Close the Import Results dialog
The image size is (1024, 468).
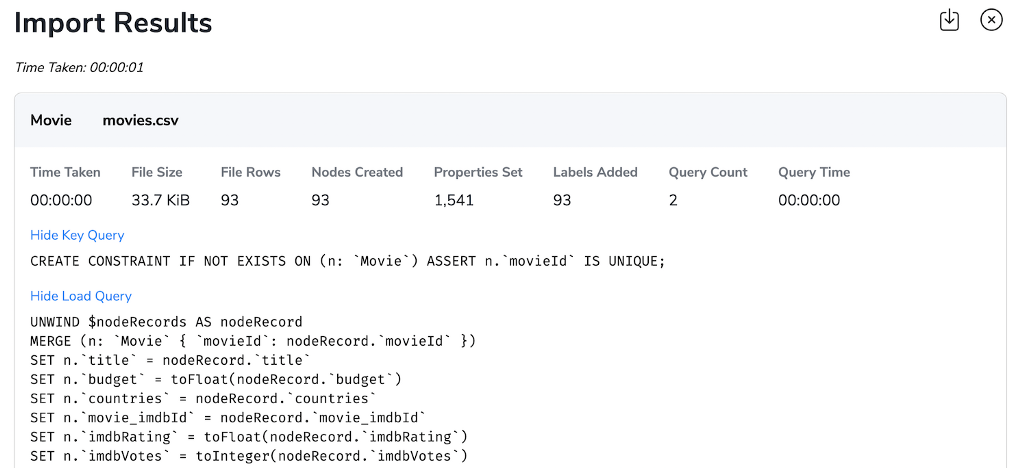coord(991,20)
